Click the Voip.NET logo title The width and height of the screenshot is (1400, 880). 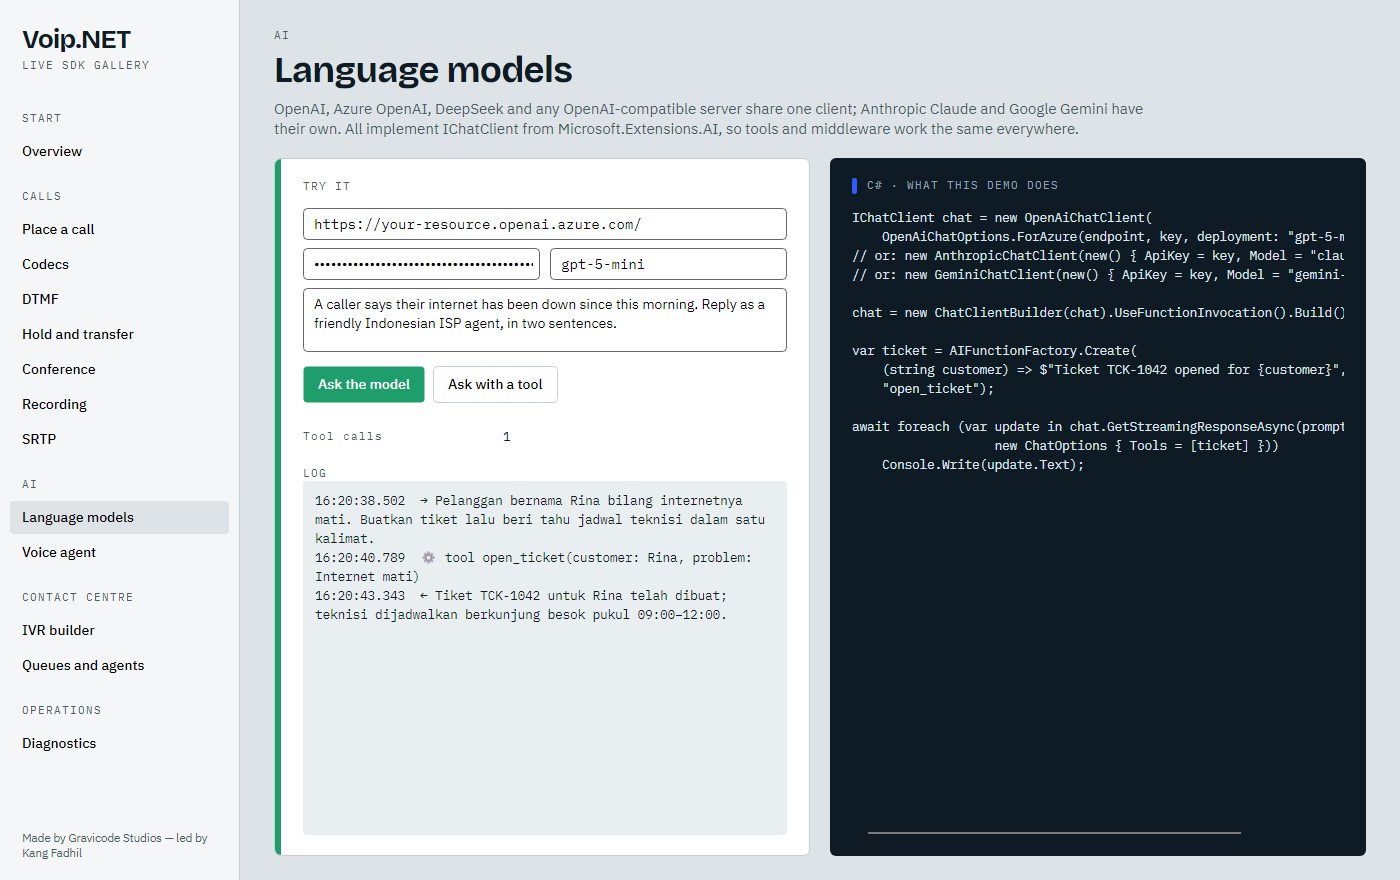pyautogui.click(x=76, y=40)
